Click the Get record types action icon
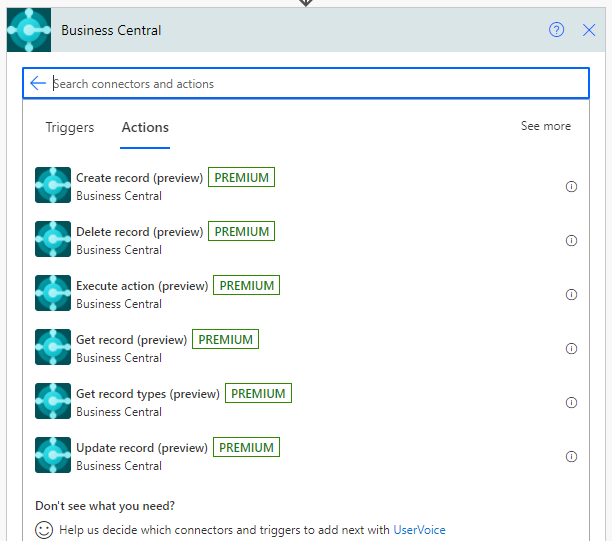Screen dimensions: 612x541 click(x=53, y=401)
